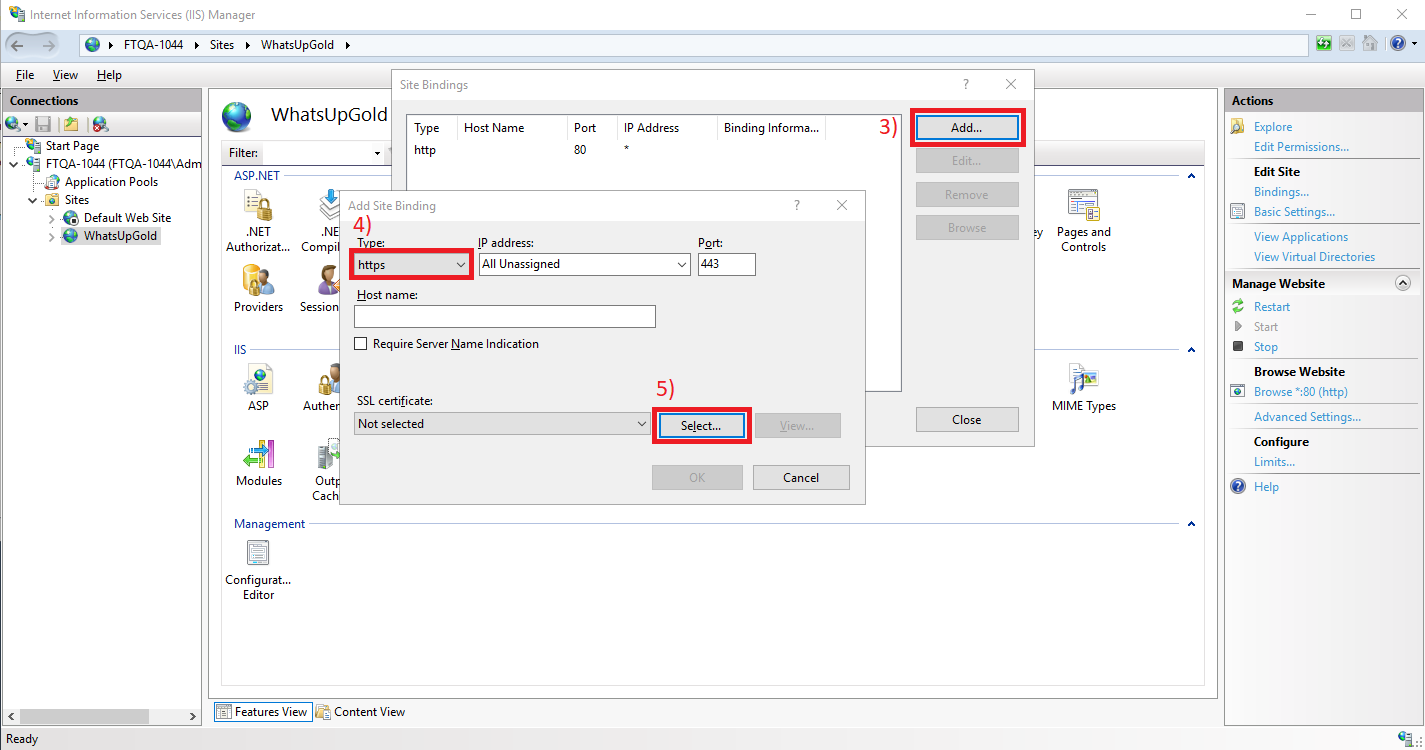
Task: Open the Providers feature icon
Action: (259, 289)
